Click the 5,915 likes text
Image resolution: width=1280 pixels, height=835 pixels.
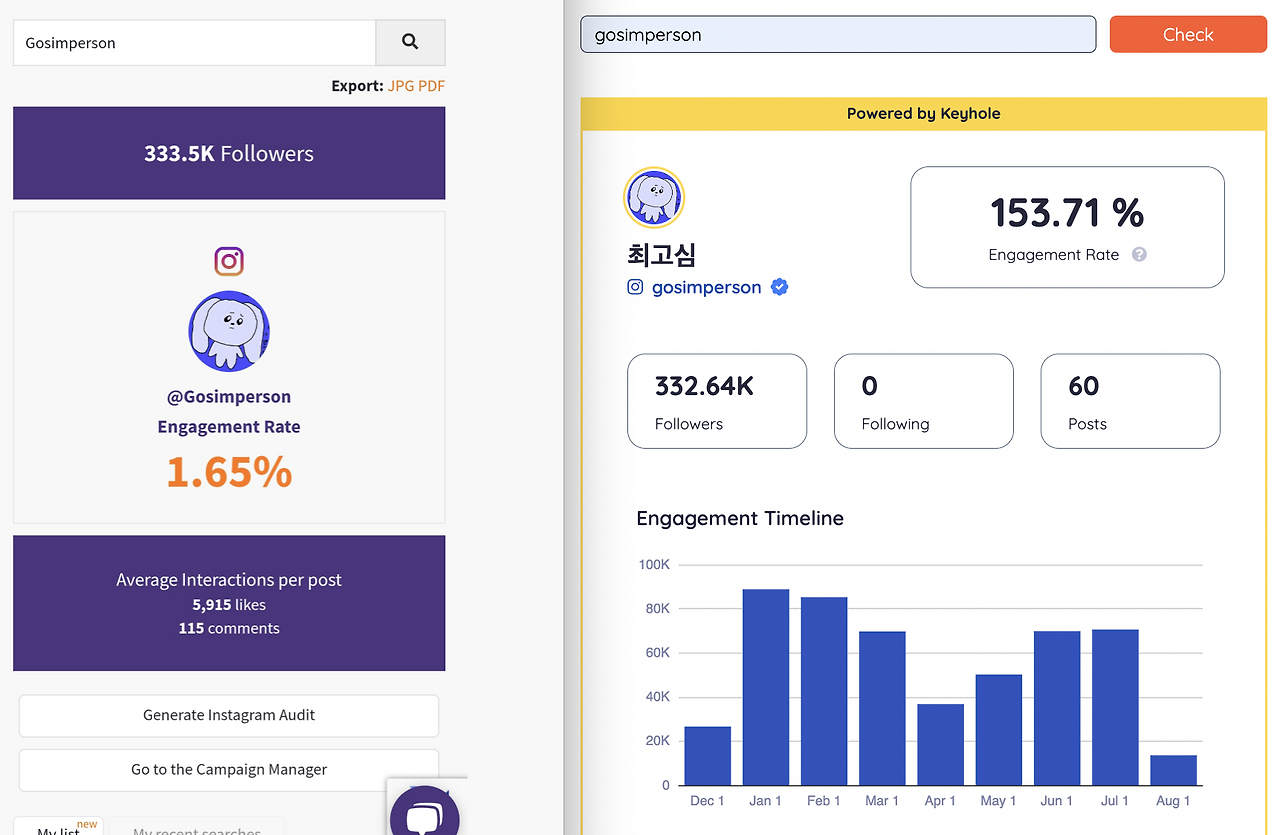pos(229,605)
